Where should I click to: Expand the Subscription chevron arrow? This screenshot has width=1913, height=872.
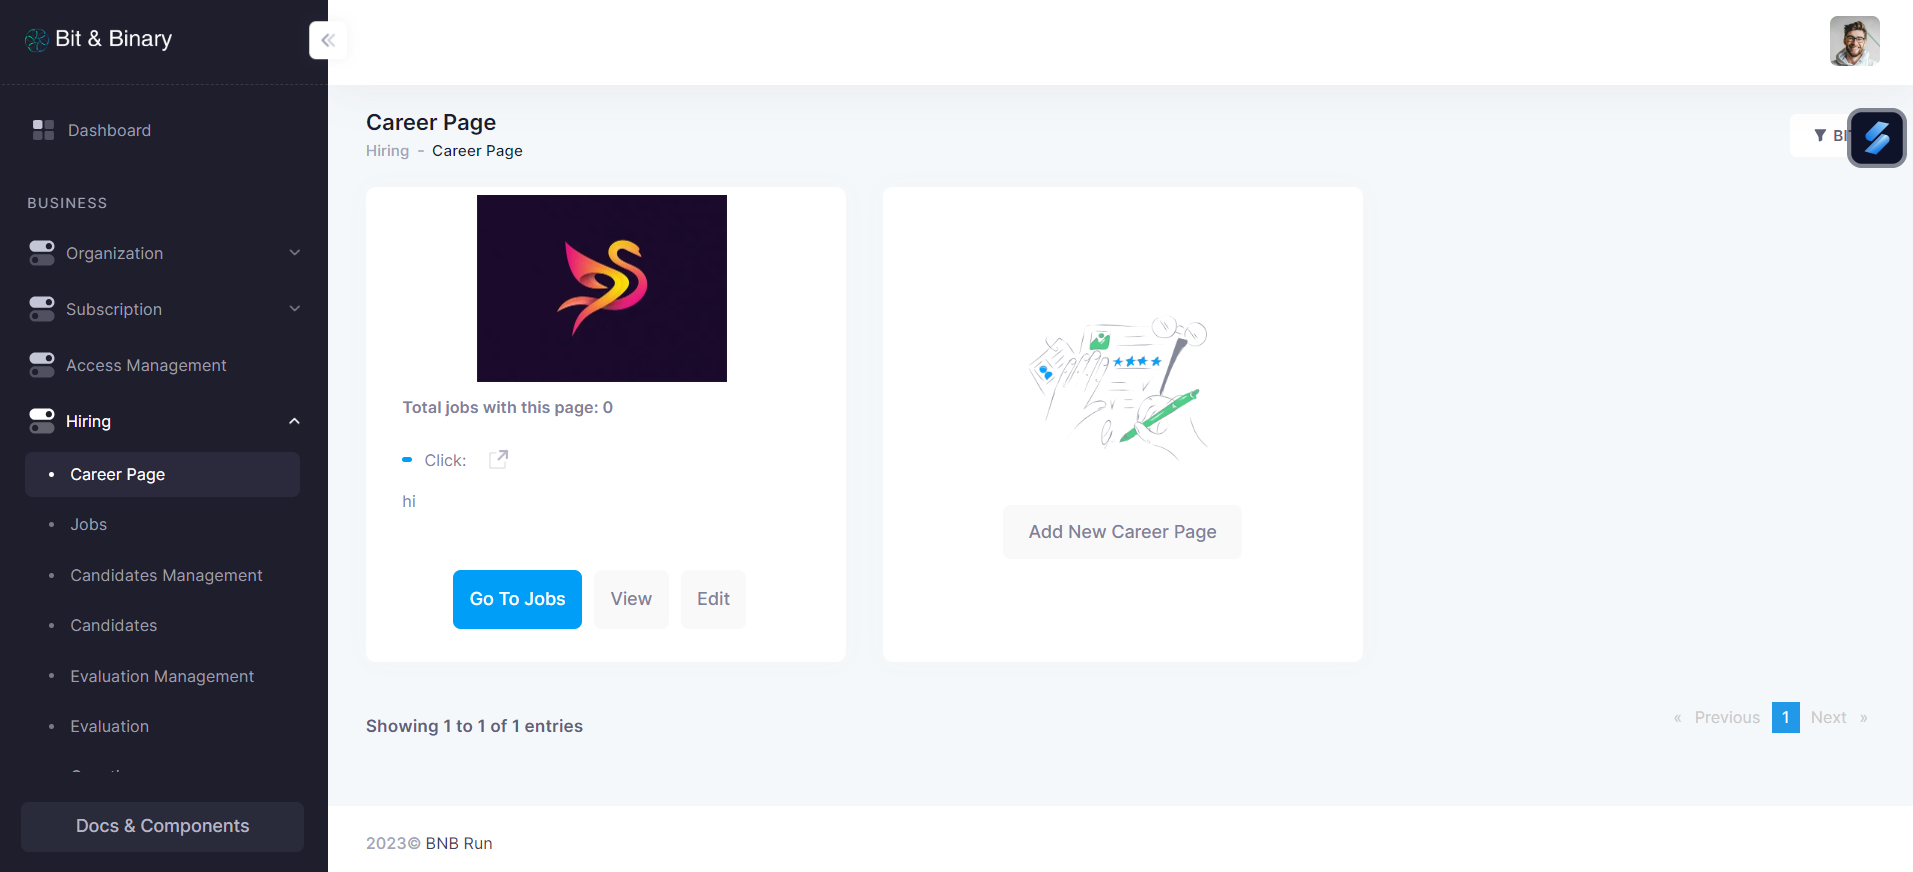(294, 309)
